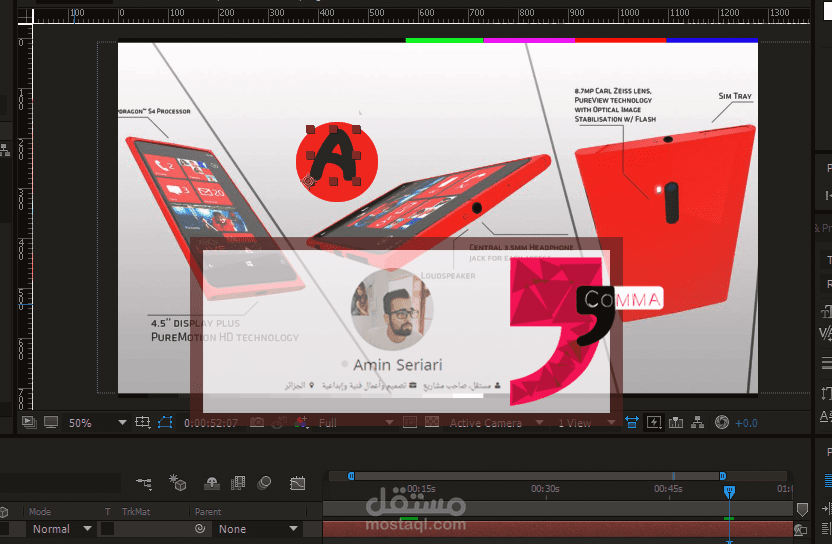Open the Normal blending mode dropdown
832x544 pixels.
click(x=60, y=529)
